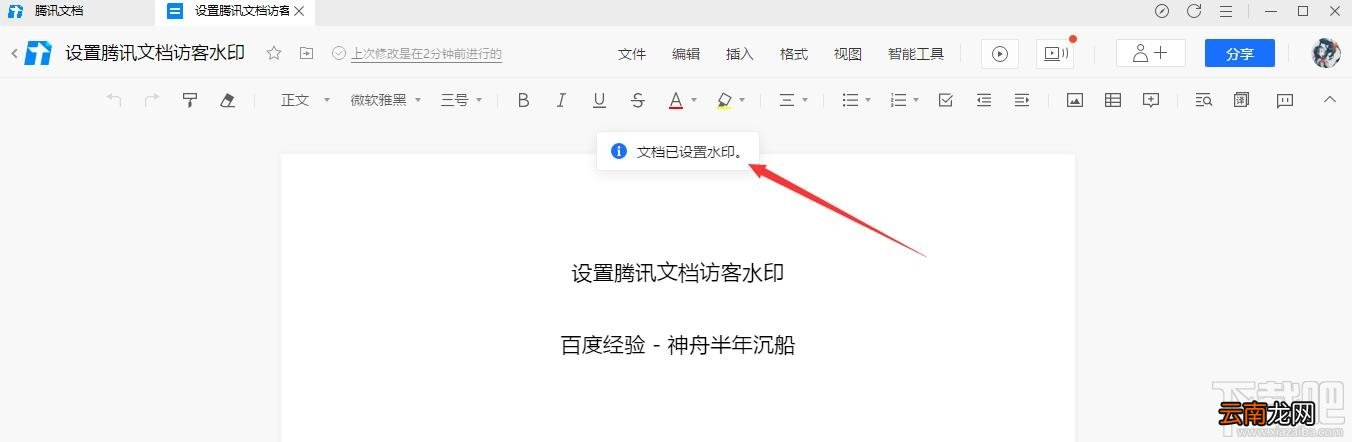Screen dimensions: 1352x442
Task: Close the 设置腾讯文档访客 tab
Action: pos(298,11)
